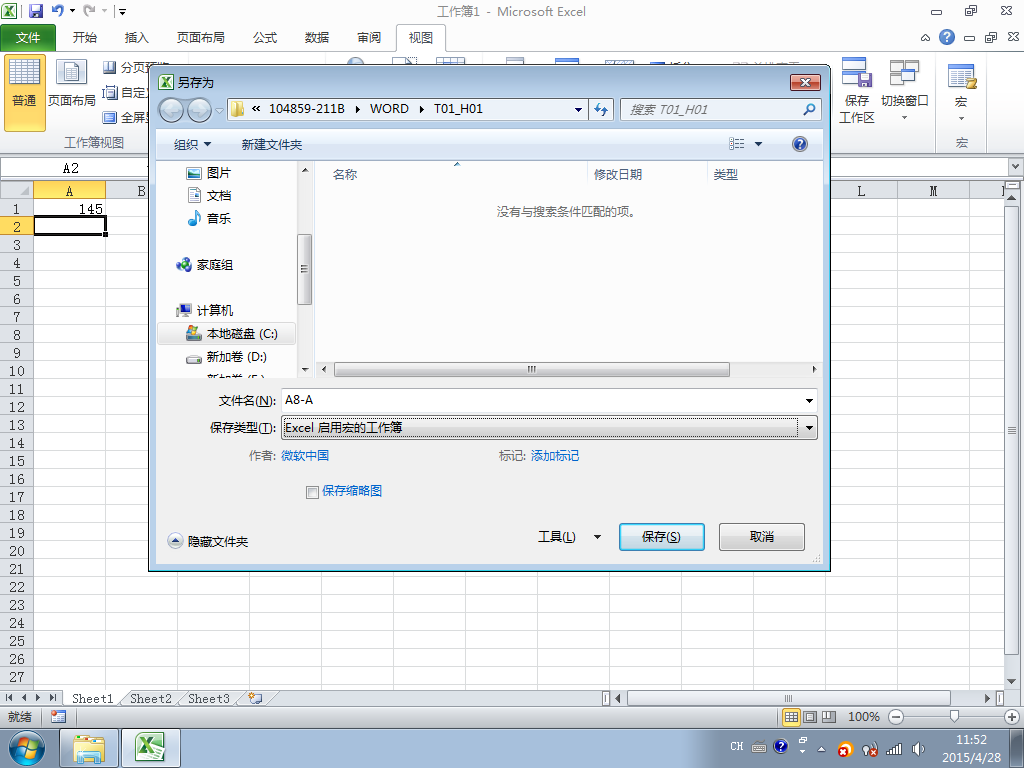Open the 保存类型 dropdown list
Screen dimensions: 1024x768
click(809, 428)
